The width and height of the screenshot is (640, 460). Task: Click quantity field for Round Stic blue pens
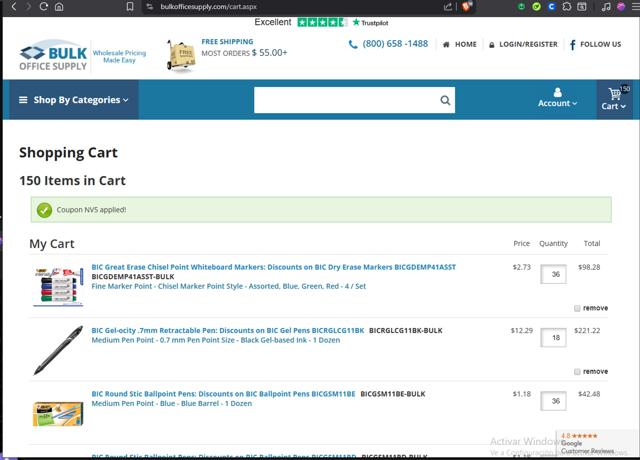[553, 401]
